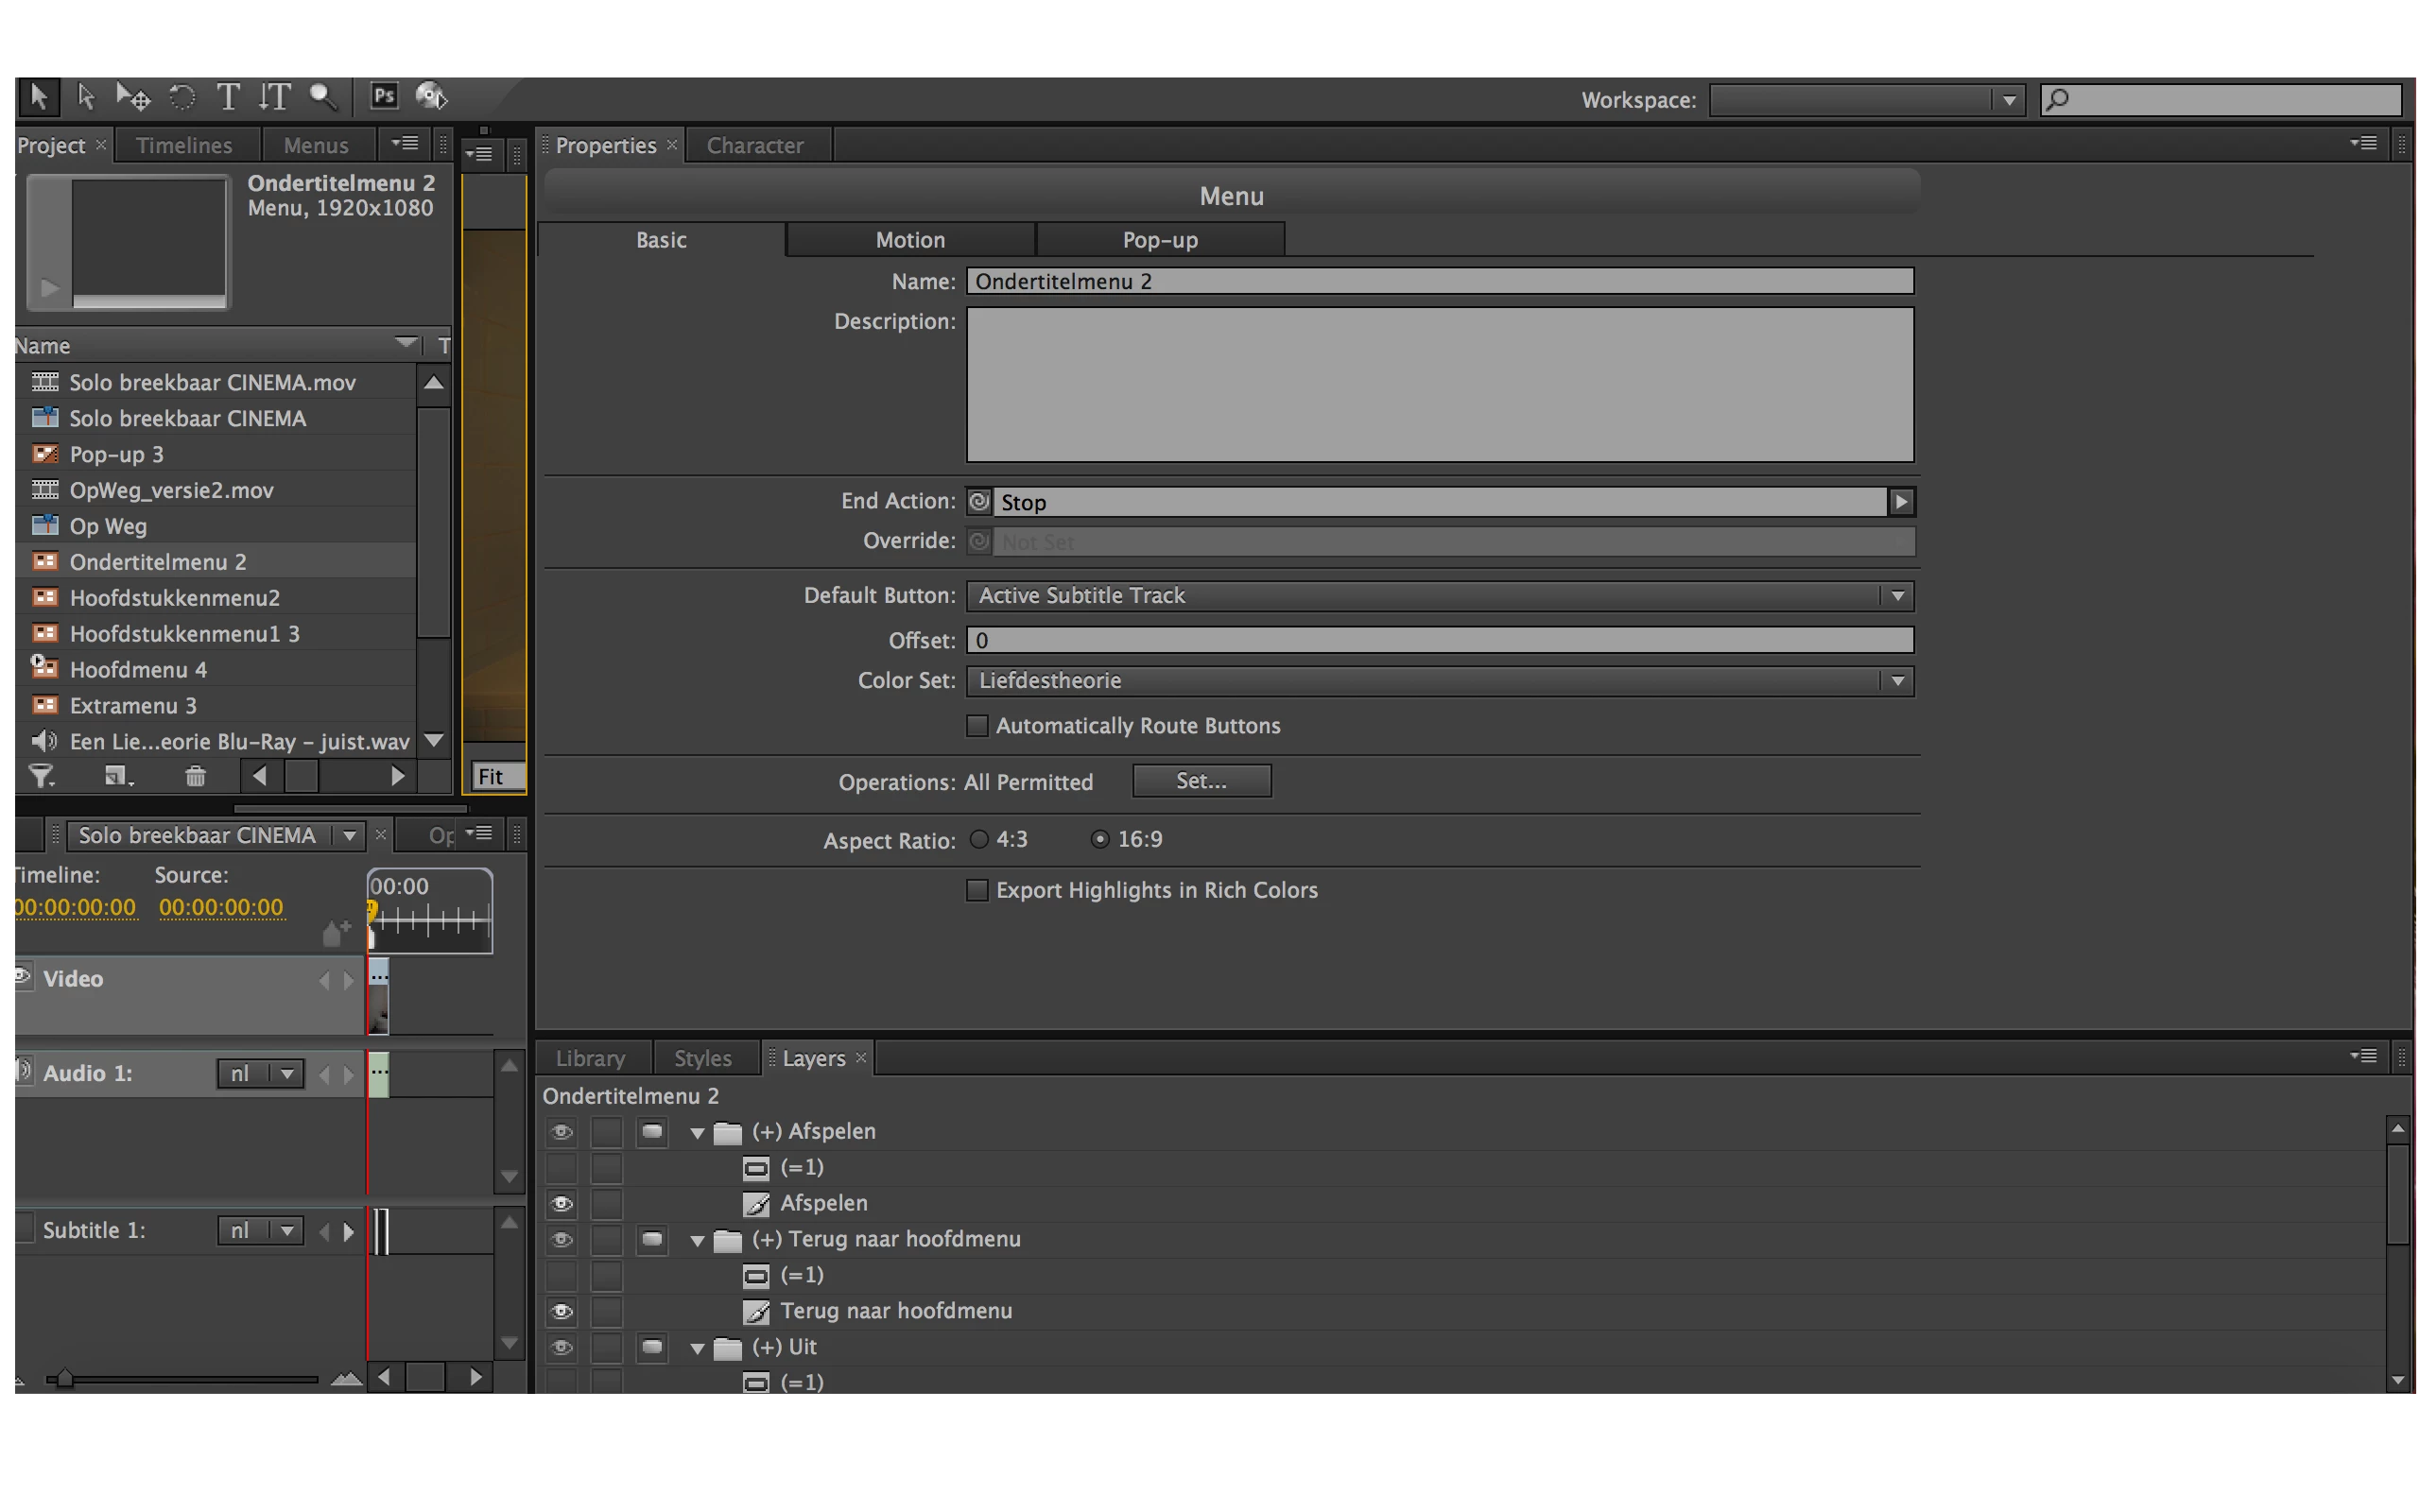Select the Rotate tool
The width and height of the screenshot is (2420, 1512).
coord(181,97)
